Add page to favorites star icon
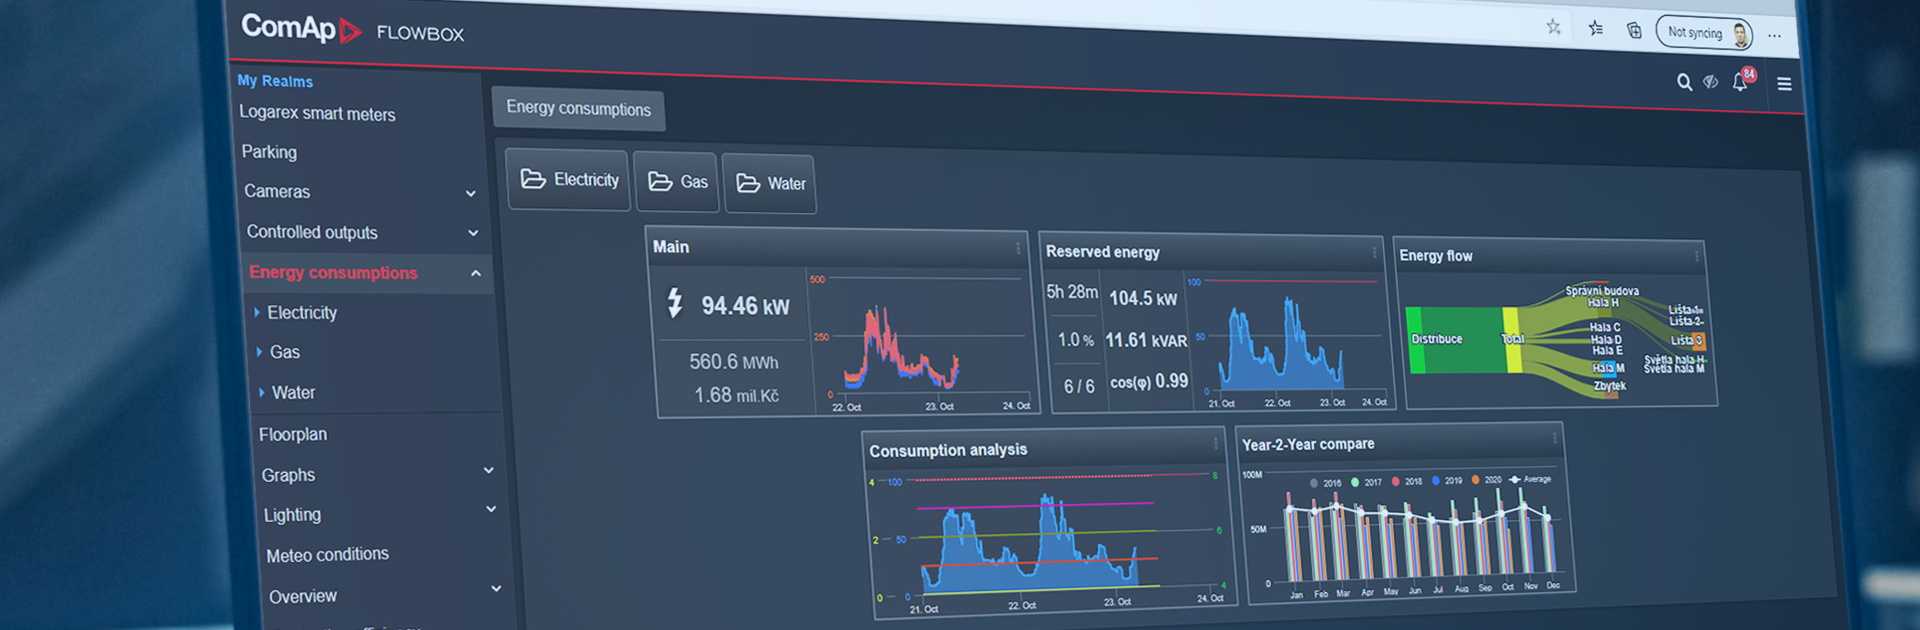 (x=1553, y=27)
